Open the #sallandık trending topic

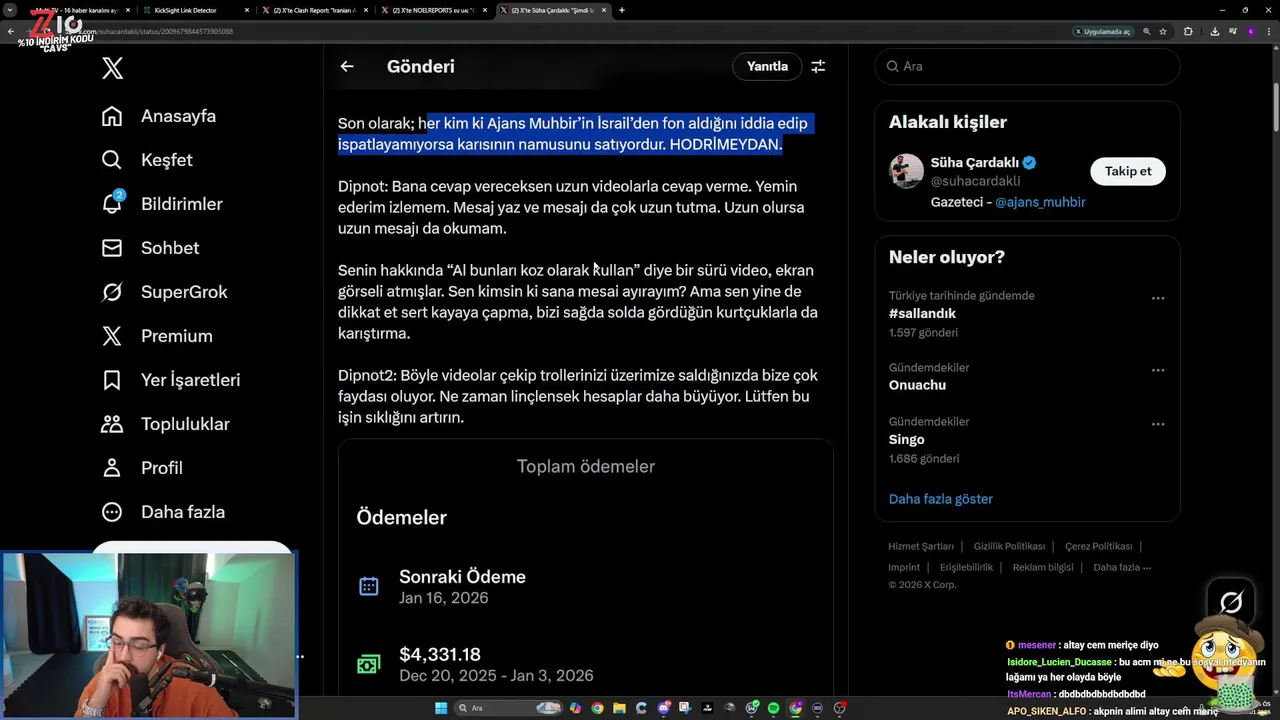(x=922, y=314)
